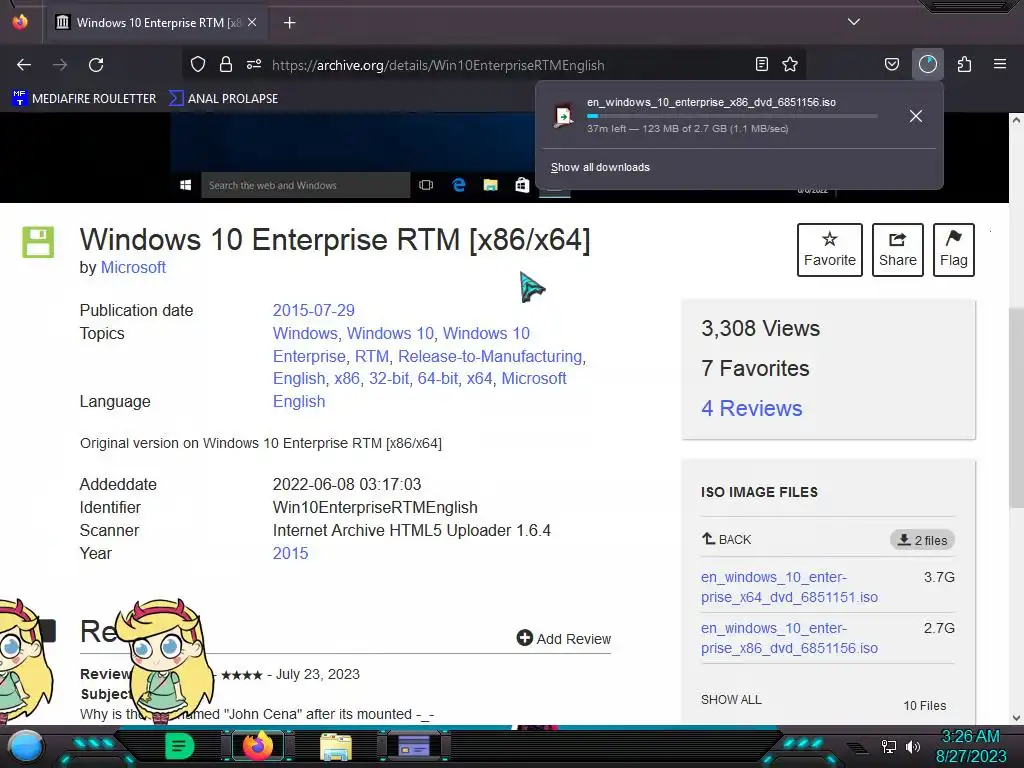Open the Start orb in taskbar
Image resolution: width=1024 pixels, height=768 pixels.
click(x=26, y=747)
